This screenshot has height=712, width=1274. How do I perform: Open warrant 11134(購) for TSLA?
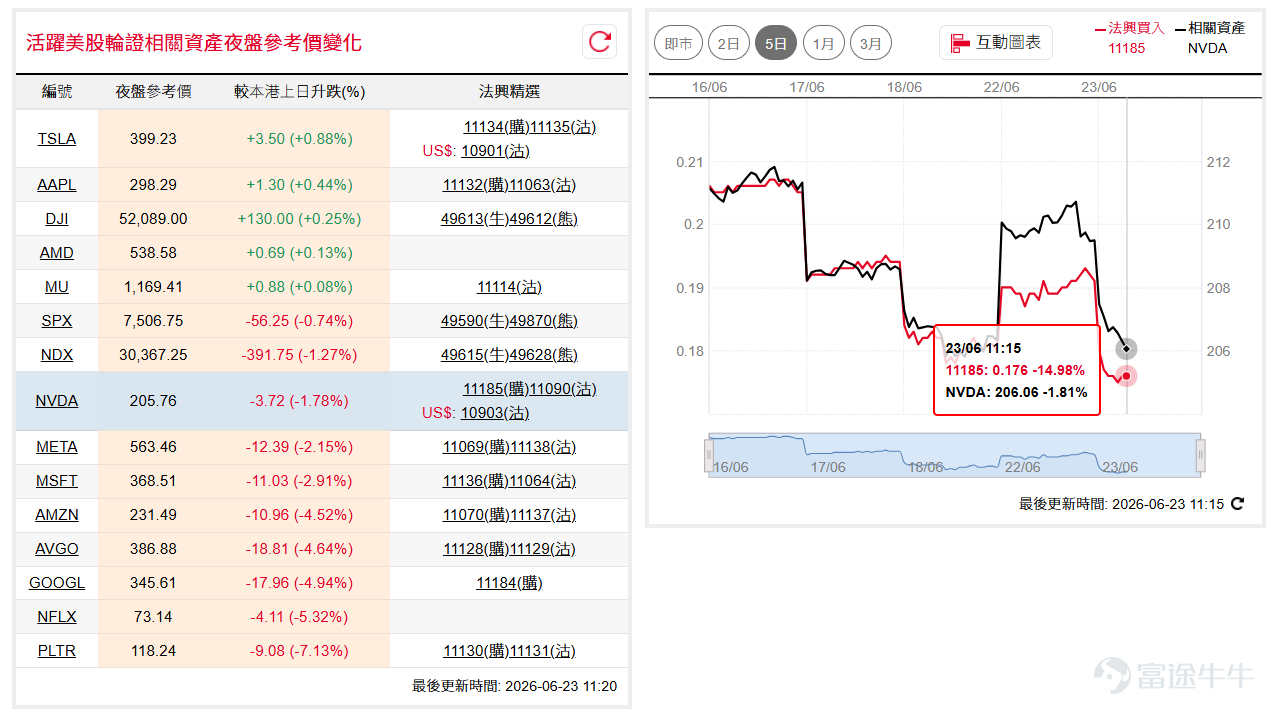pos(496,127)
